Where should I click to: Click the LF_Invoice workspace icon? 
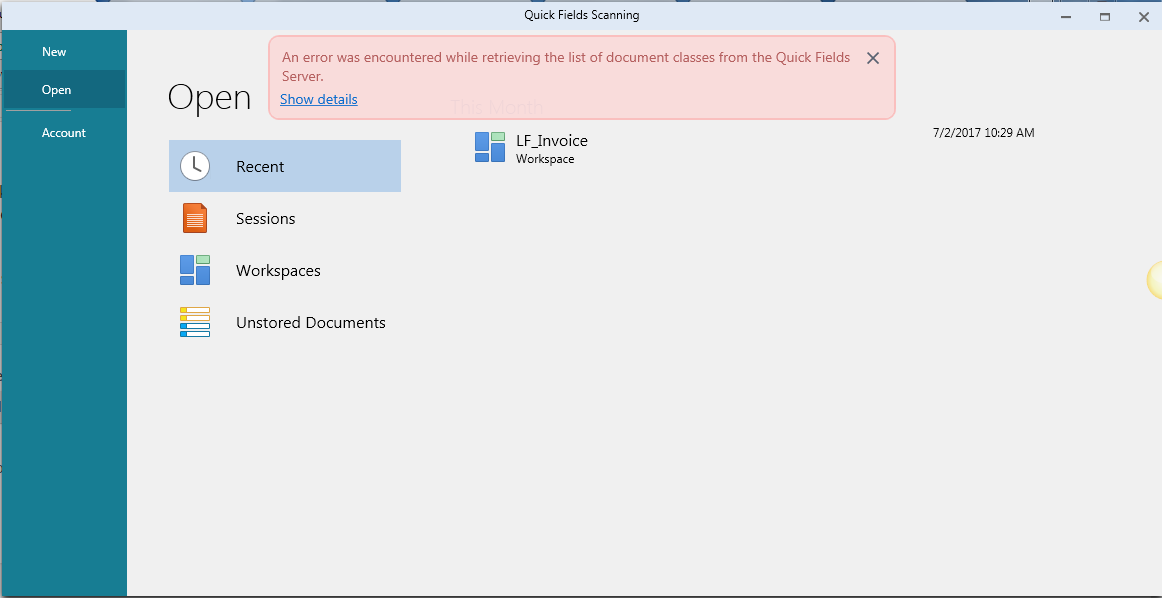490,147
